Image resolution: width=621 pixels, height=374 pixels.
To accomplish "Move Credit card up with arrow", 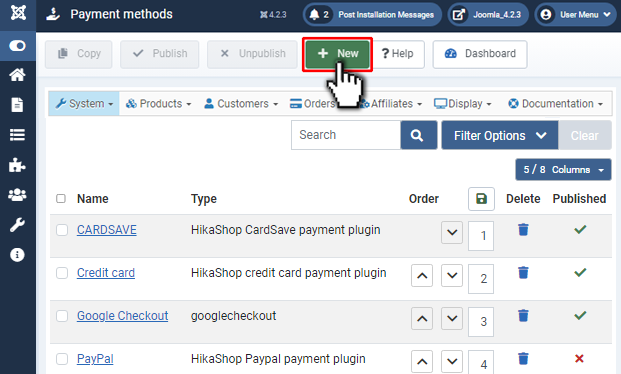I will point(422,275).
